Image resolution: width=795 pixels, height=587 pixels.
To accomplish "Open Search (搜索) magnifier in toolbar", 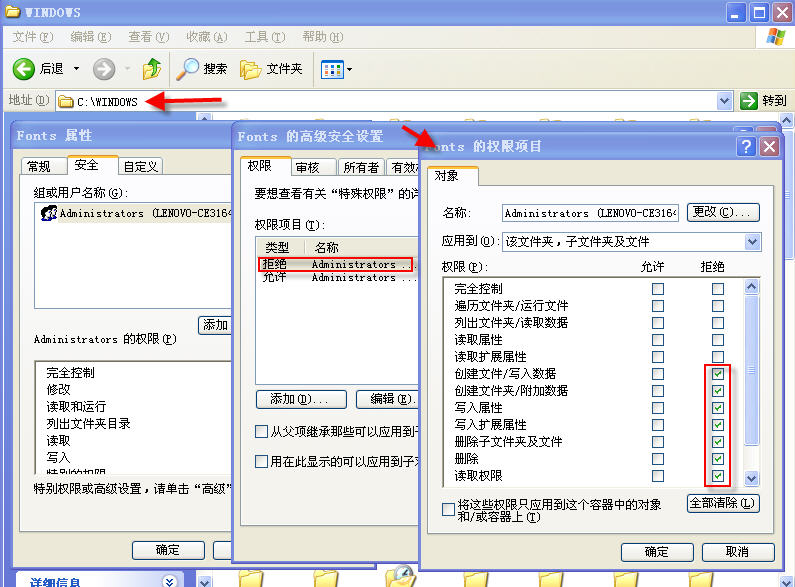I will click(187, 69).
